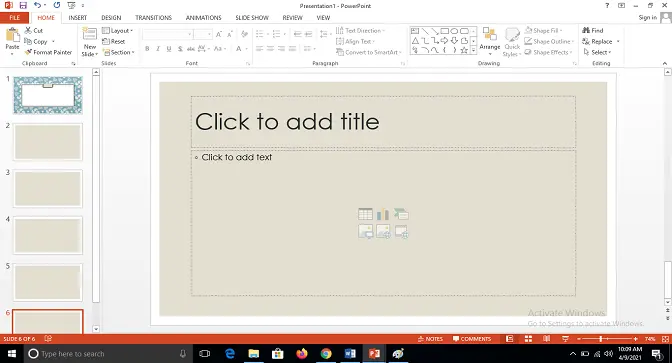The image size is (672, 363).
Task: Select slide 1 thumbnail
Action: pyautogui.click(x=48, y=95)
